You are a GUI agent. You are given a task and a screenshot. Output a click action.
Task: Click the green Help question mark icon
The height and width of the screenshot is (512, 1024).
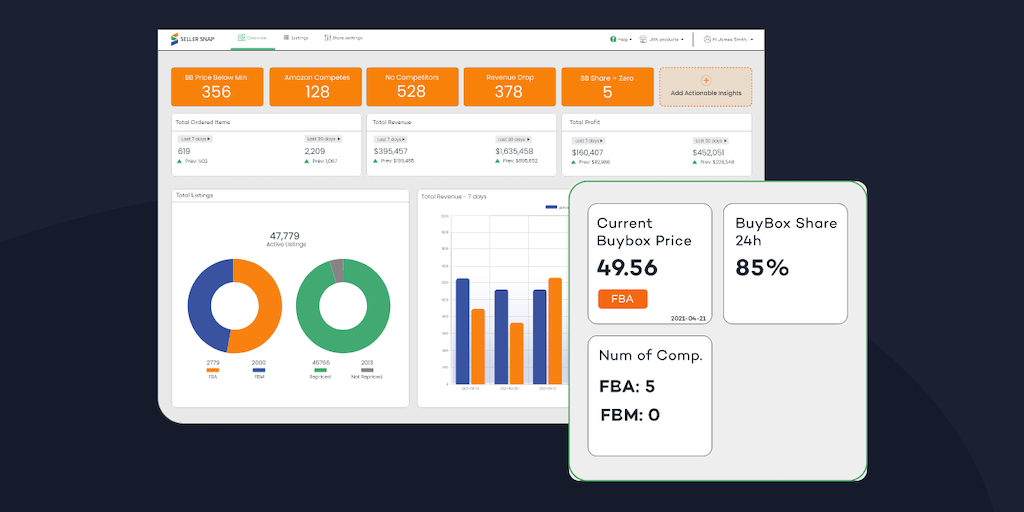[x=613, y=39]
